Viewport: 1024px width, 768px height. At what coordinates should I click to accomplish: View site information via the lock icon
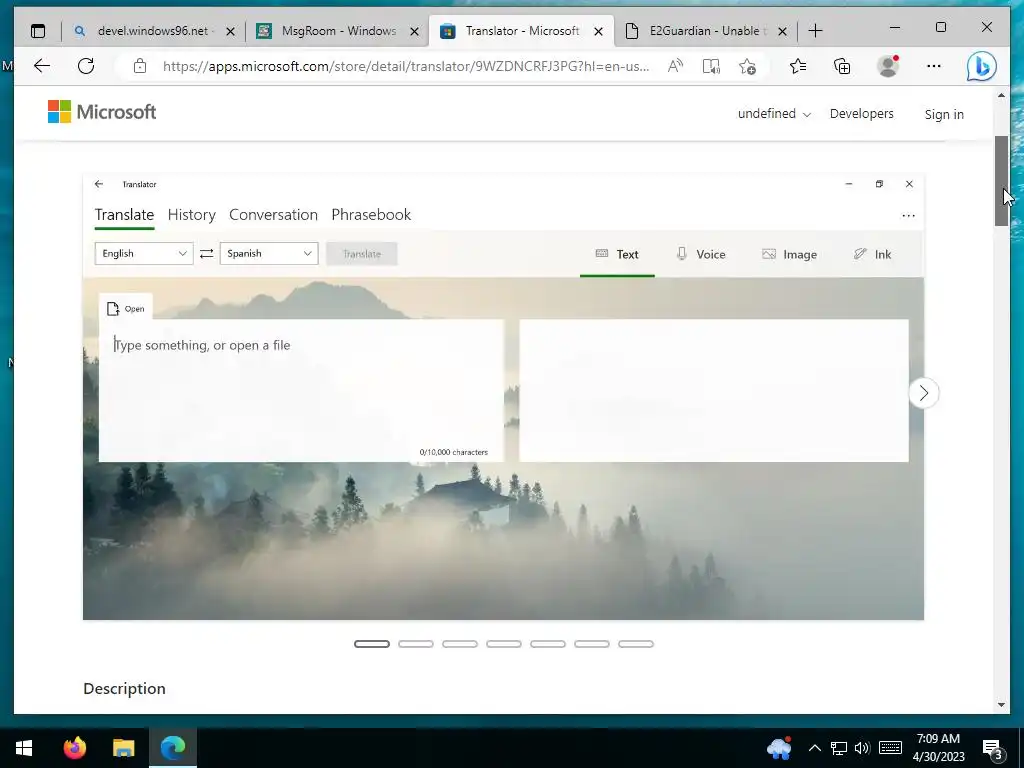tap(140, 66)
